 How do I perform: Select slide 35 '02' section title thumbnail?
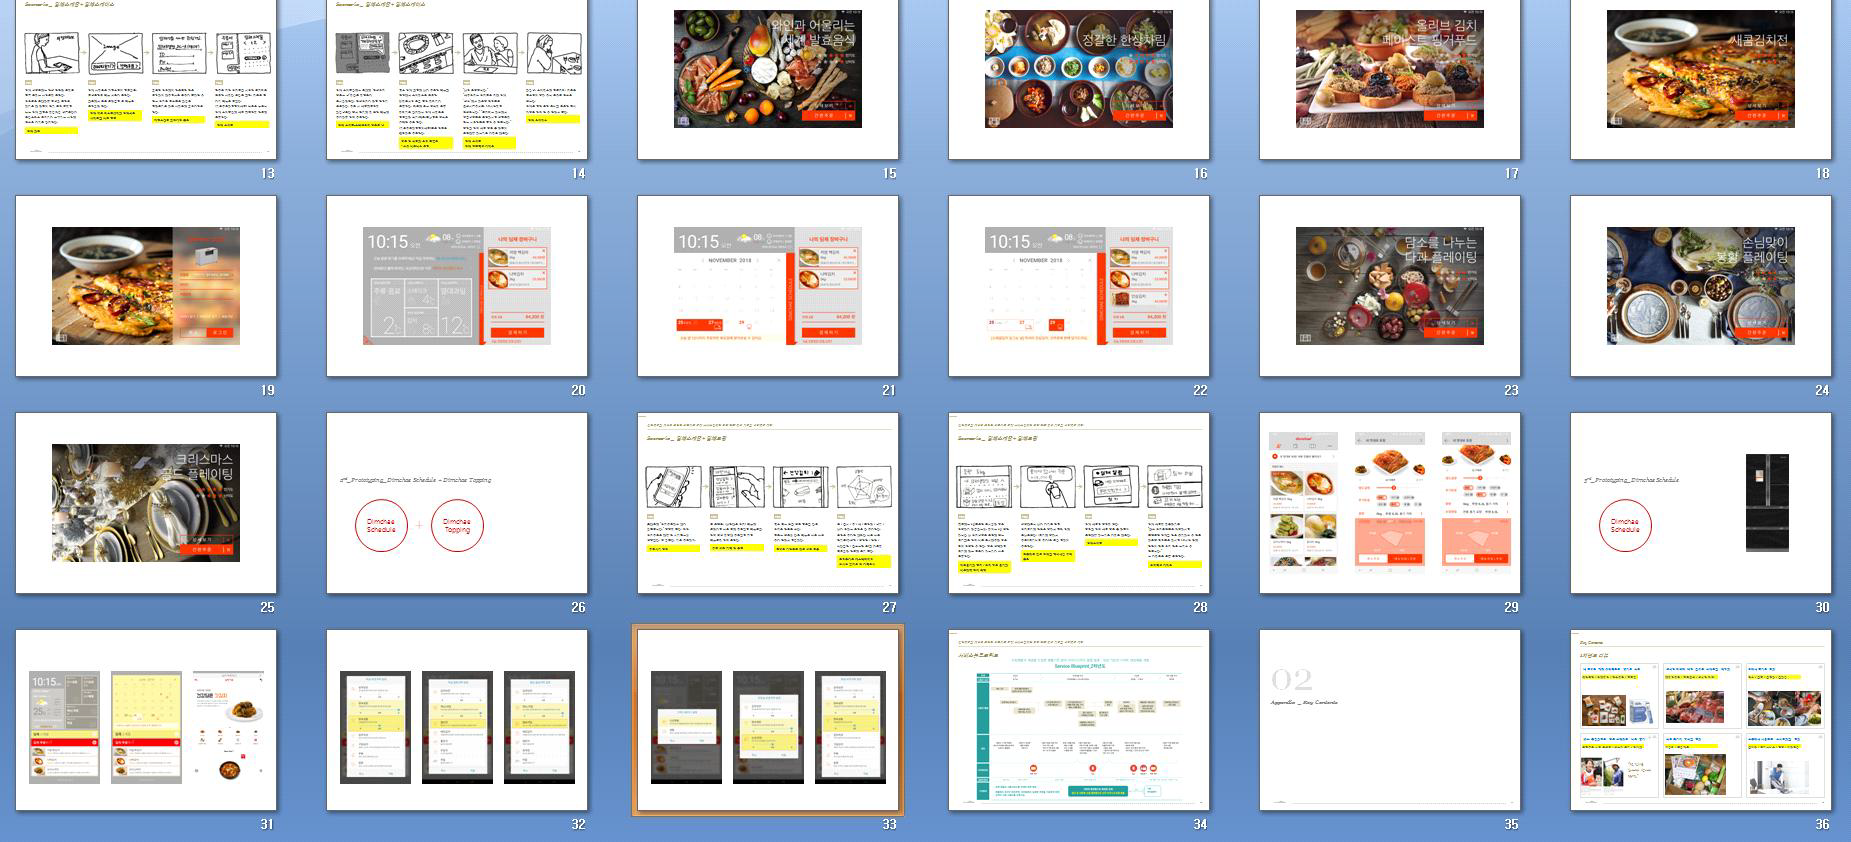point(1390,720)
